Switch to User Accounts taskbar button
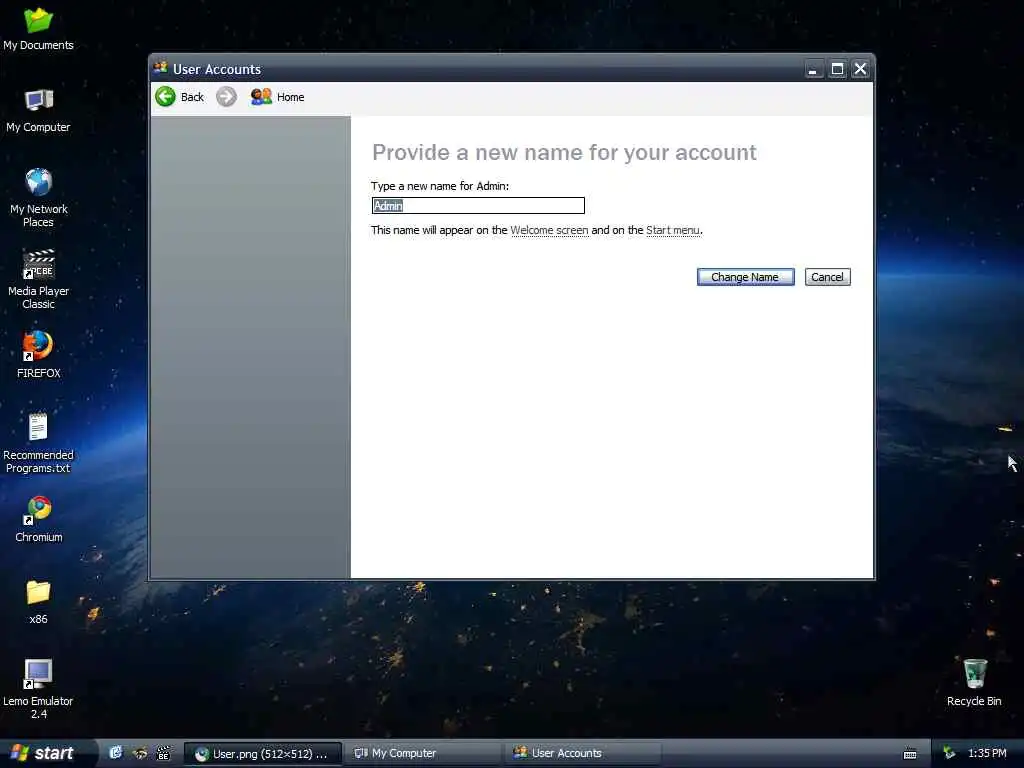Screen dimensions: 1024x768 pyautogui.click(x=584, y=754)
